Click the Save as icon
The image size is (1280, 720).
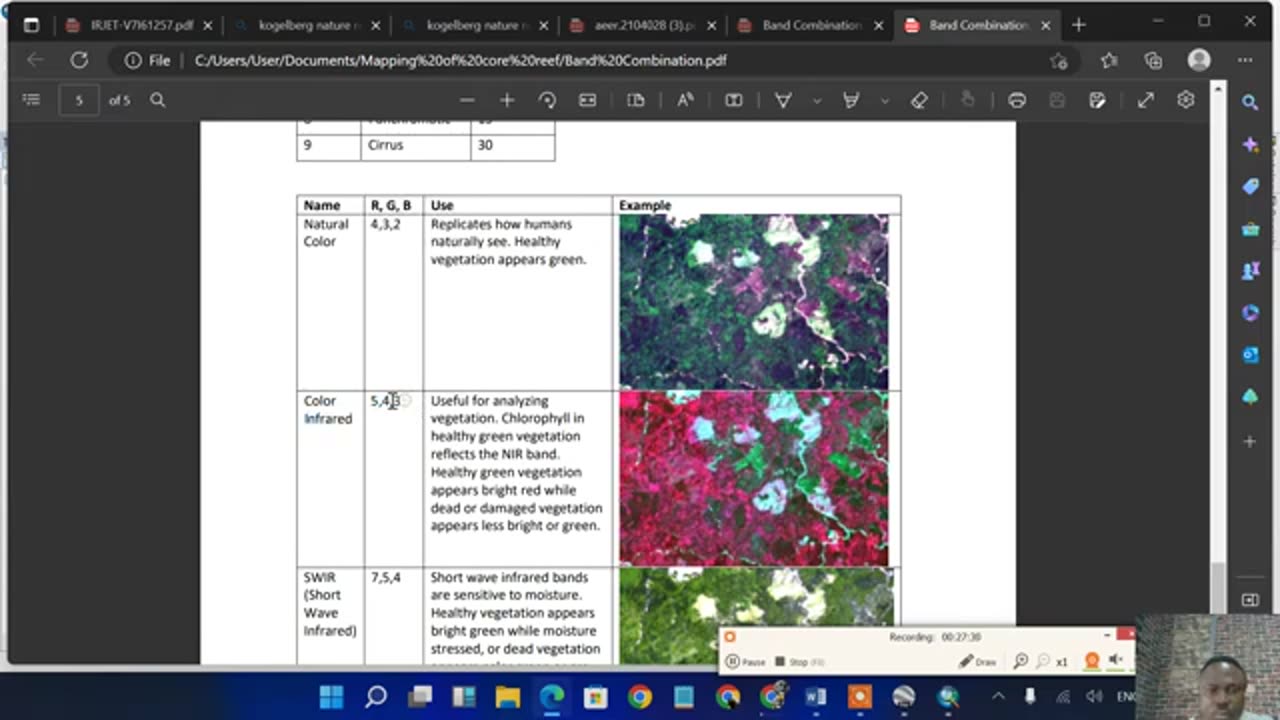(x=1097, y=100)
